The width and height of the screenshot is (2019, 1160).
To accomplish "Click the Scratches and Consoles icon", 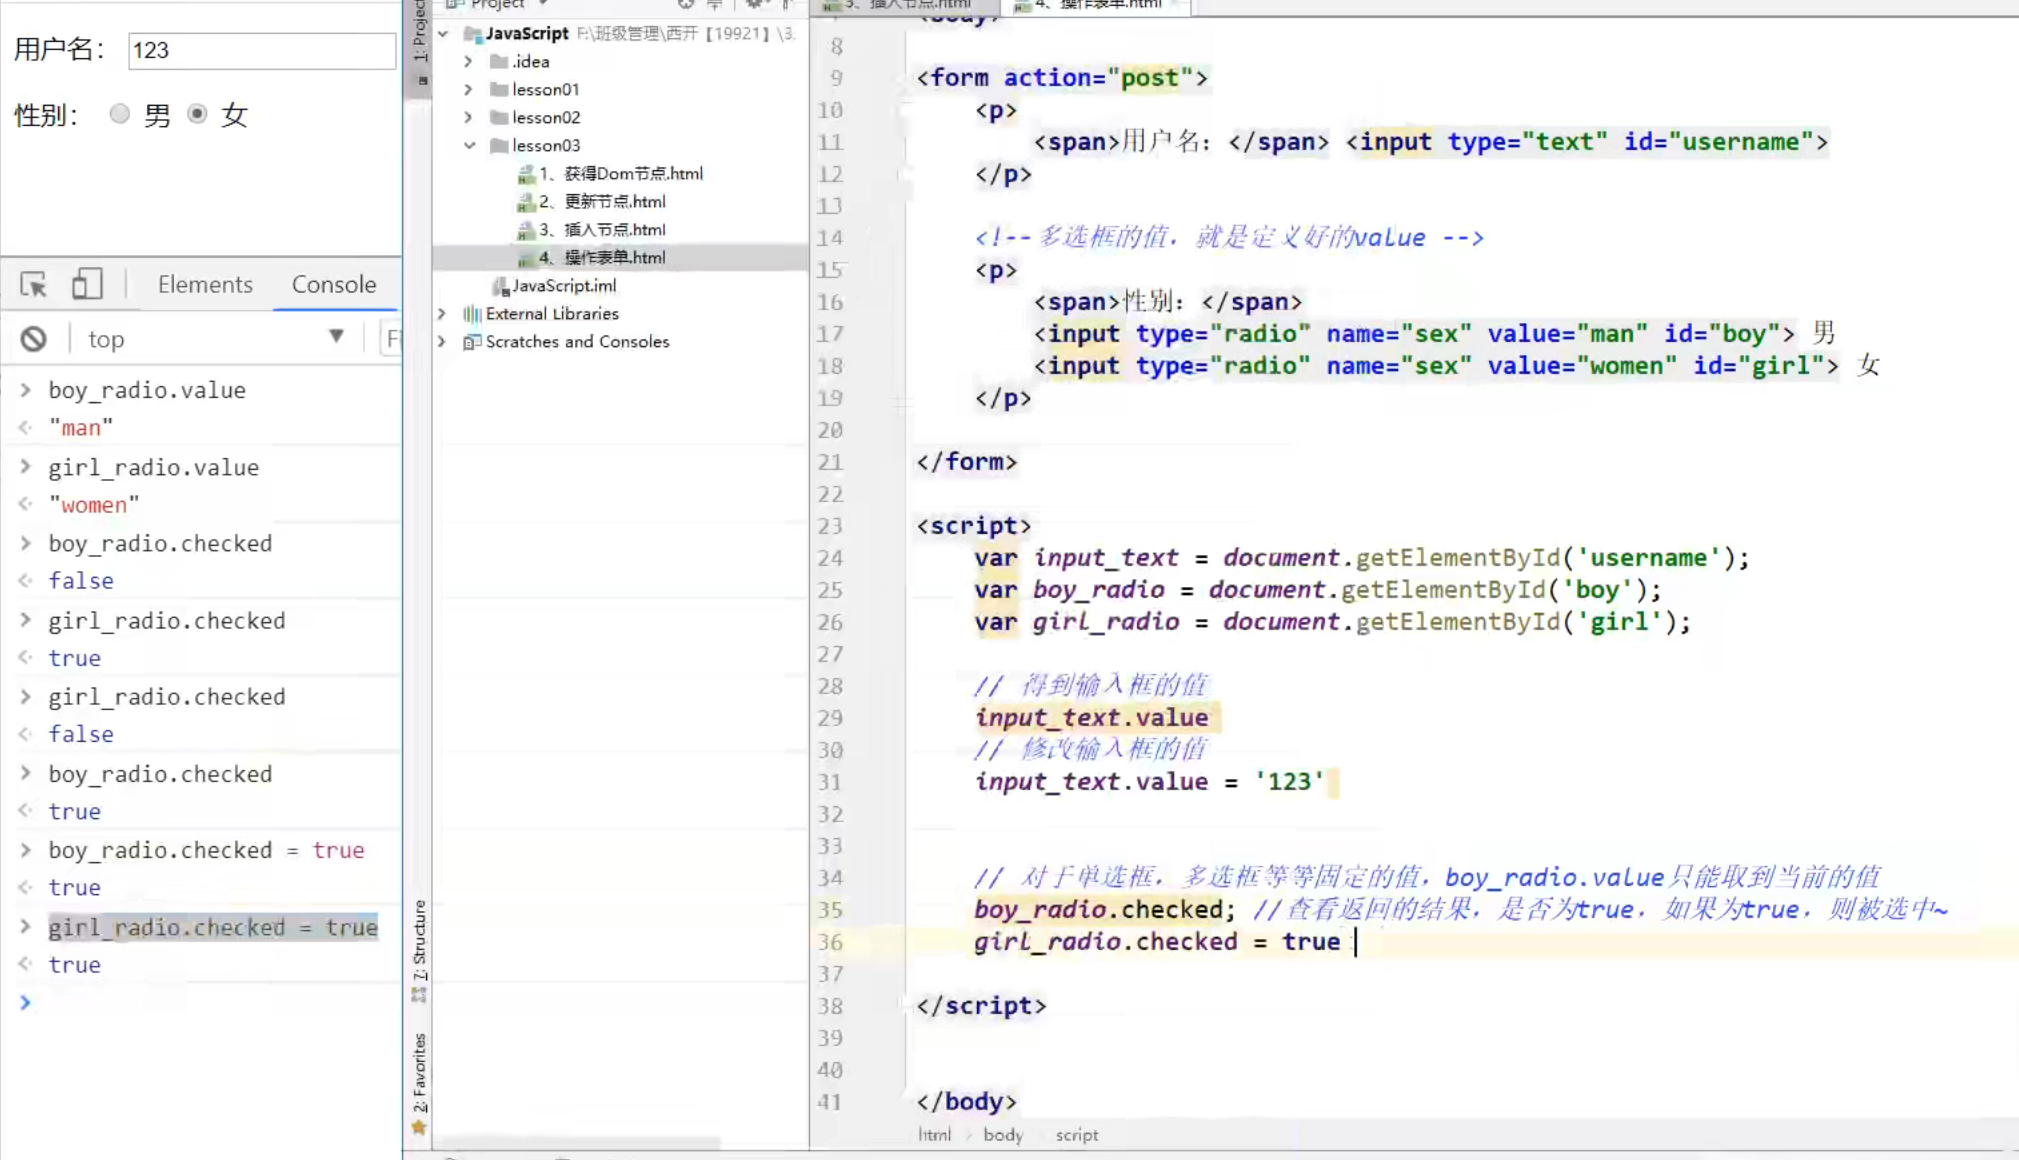I will click(x=472, y=342).
